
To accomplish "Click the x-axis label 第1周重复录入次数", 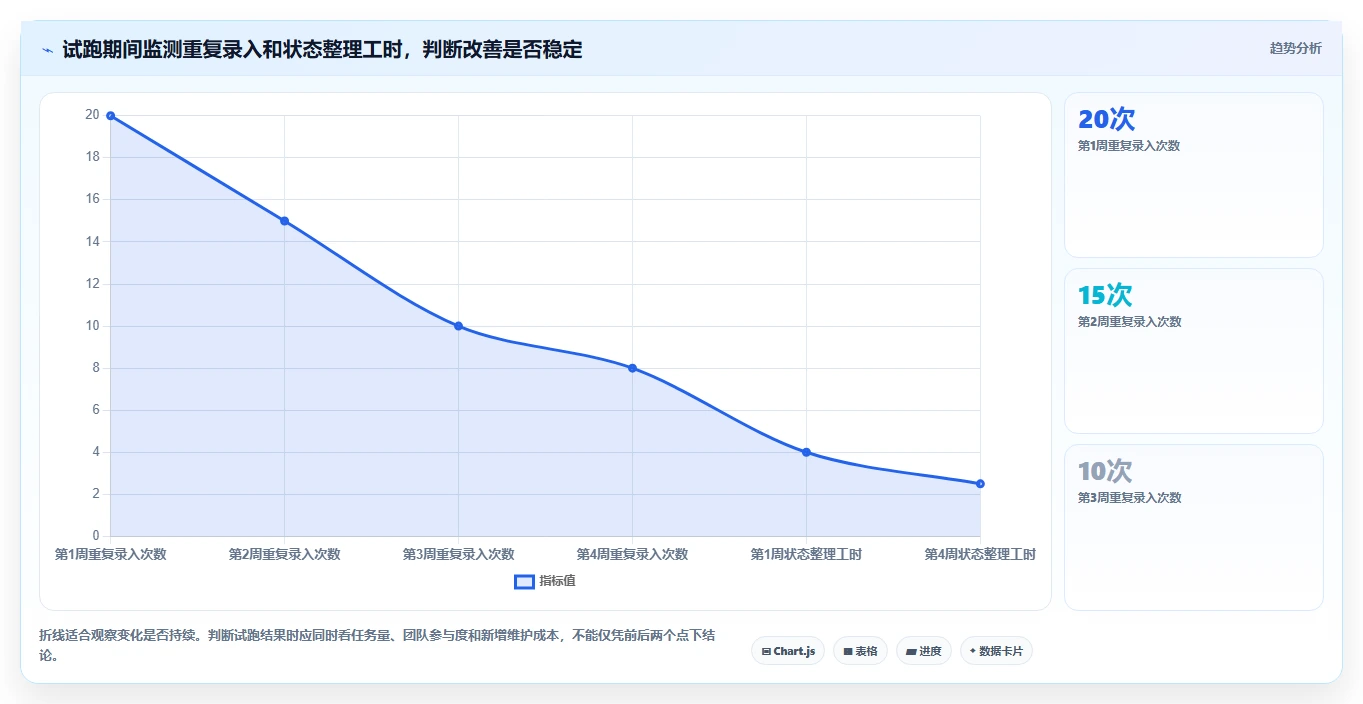I will tap(110, 554).
